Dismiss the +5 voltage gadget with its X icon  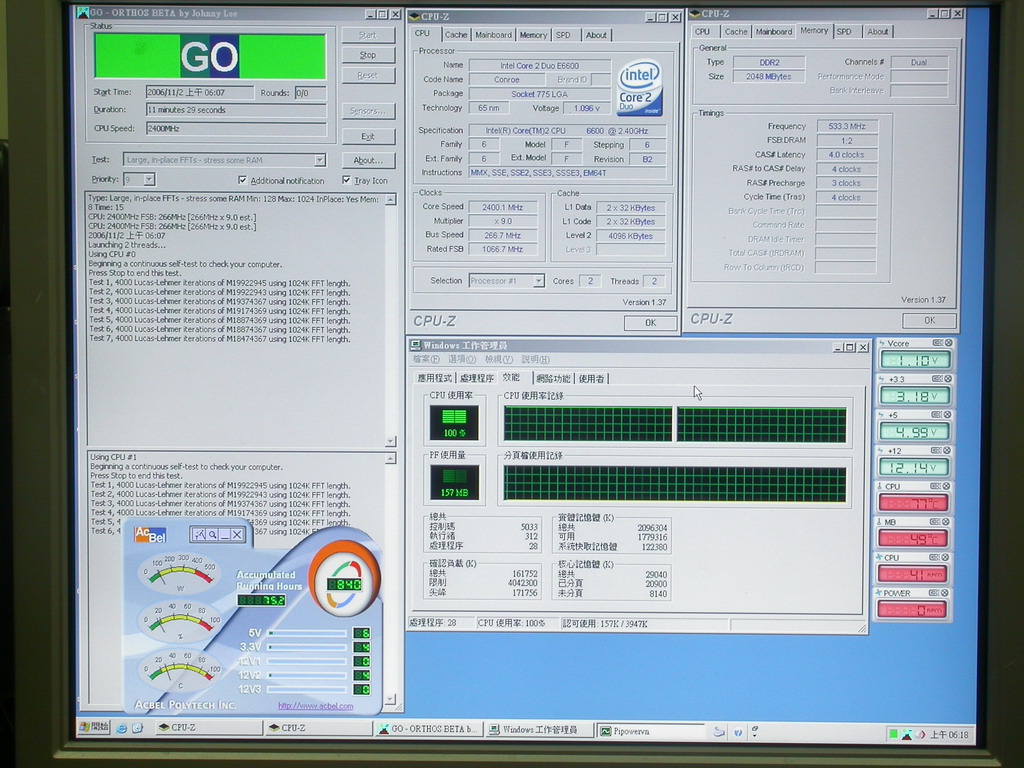point(948,415)
